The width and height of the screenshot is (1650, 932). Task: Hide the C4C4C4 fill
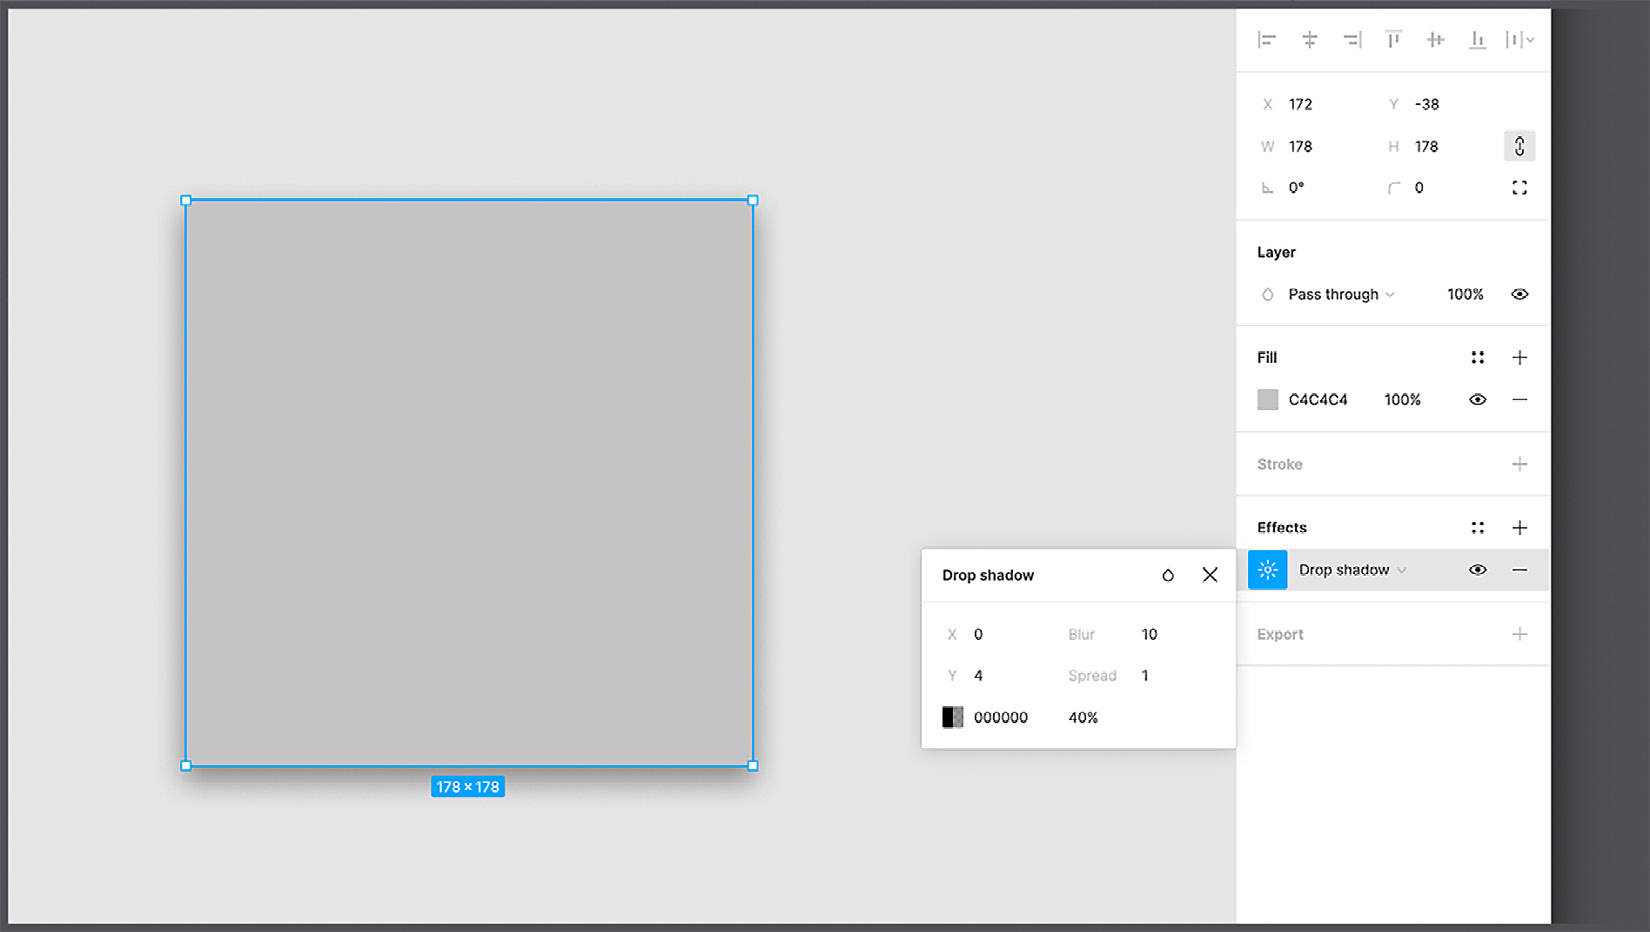click(x=1477, y=400)
